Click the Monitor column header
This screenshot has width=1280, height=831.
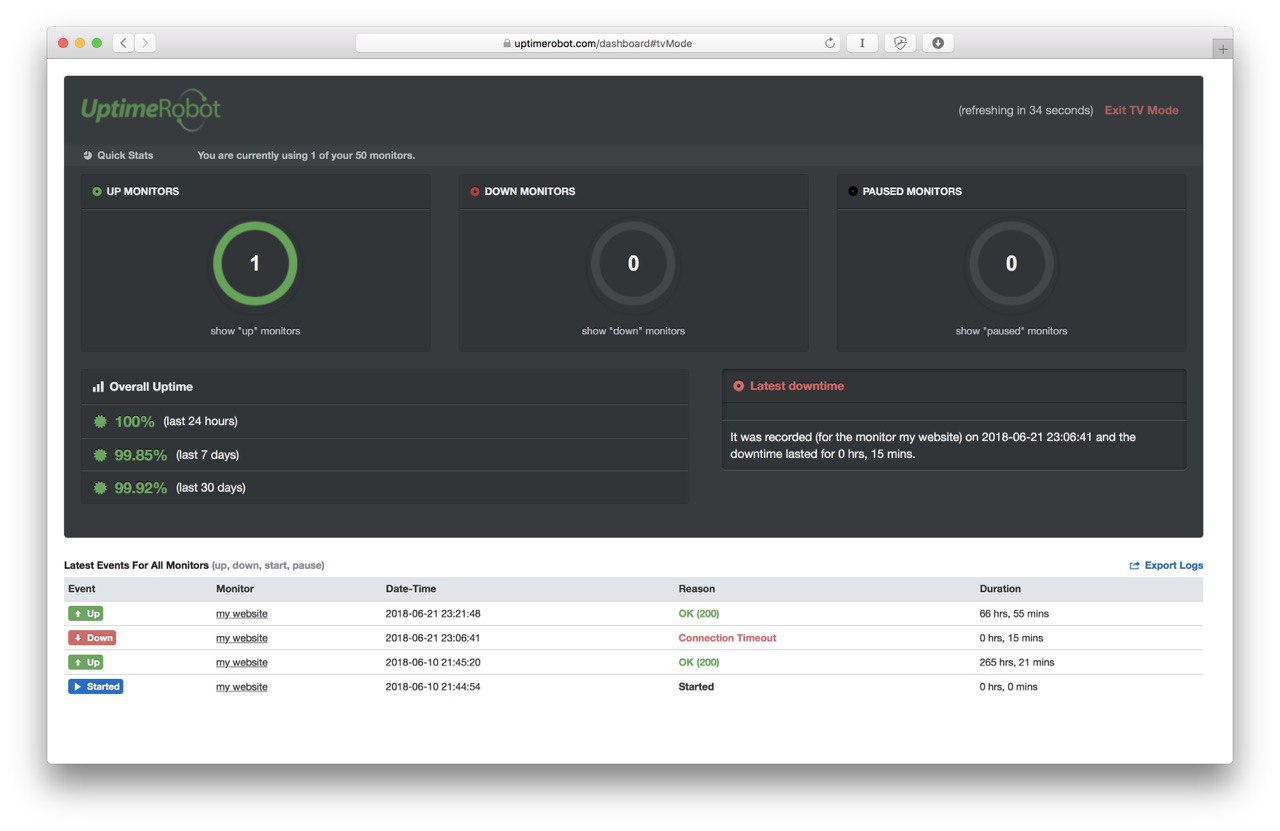[x=235, y=589]
